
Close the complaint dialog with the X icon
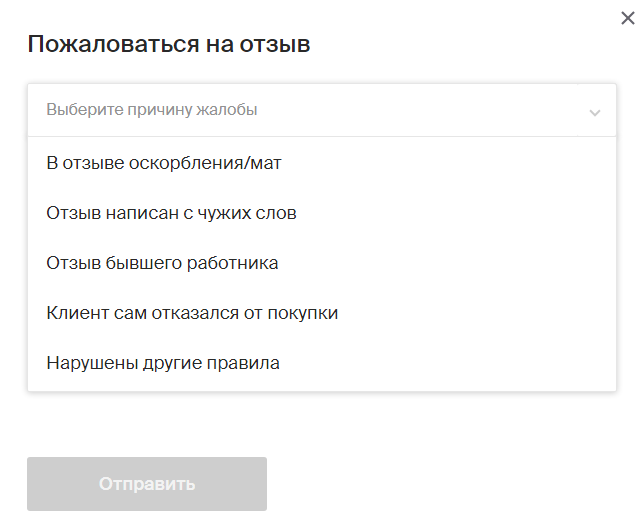[x=627, y=18]
